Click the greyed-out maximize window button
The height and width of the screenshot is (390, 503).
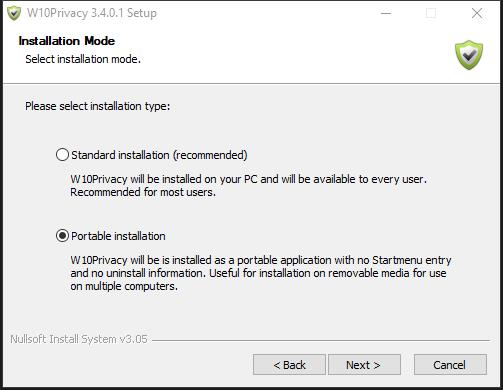coord(431,13)
